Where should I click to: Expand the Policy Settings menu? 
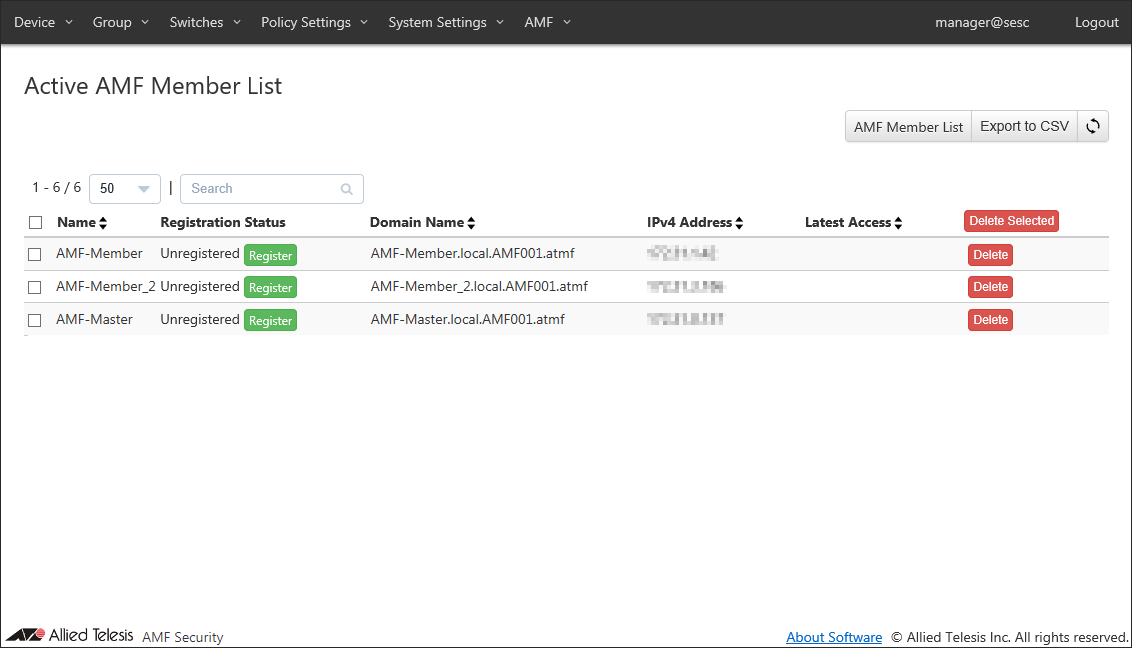click(x=314, y=22)
